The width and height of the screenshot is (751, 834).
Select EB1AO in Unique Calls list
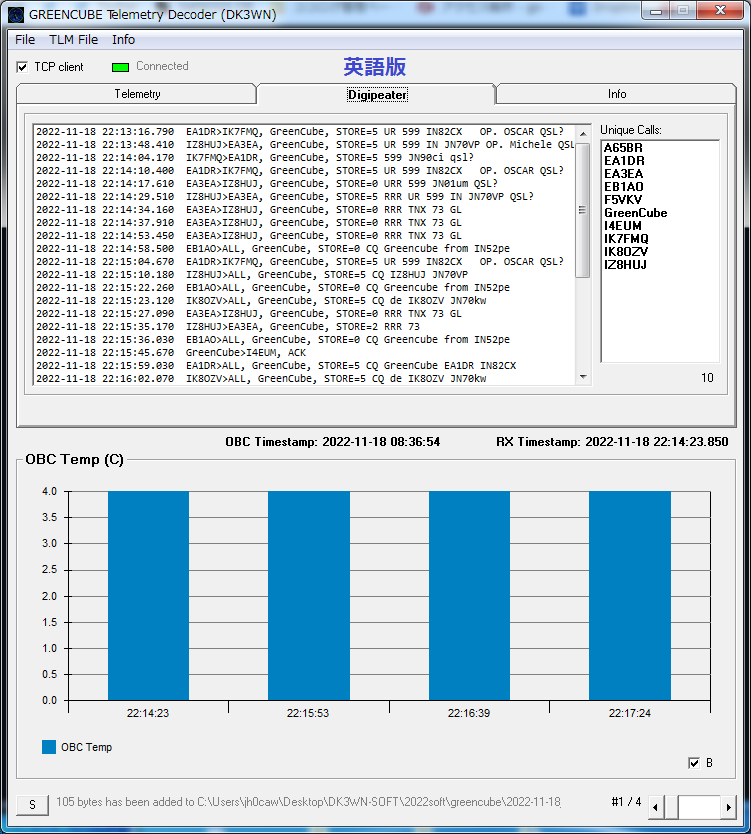click(x=623, y=187)
